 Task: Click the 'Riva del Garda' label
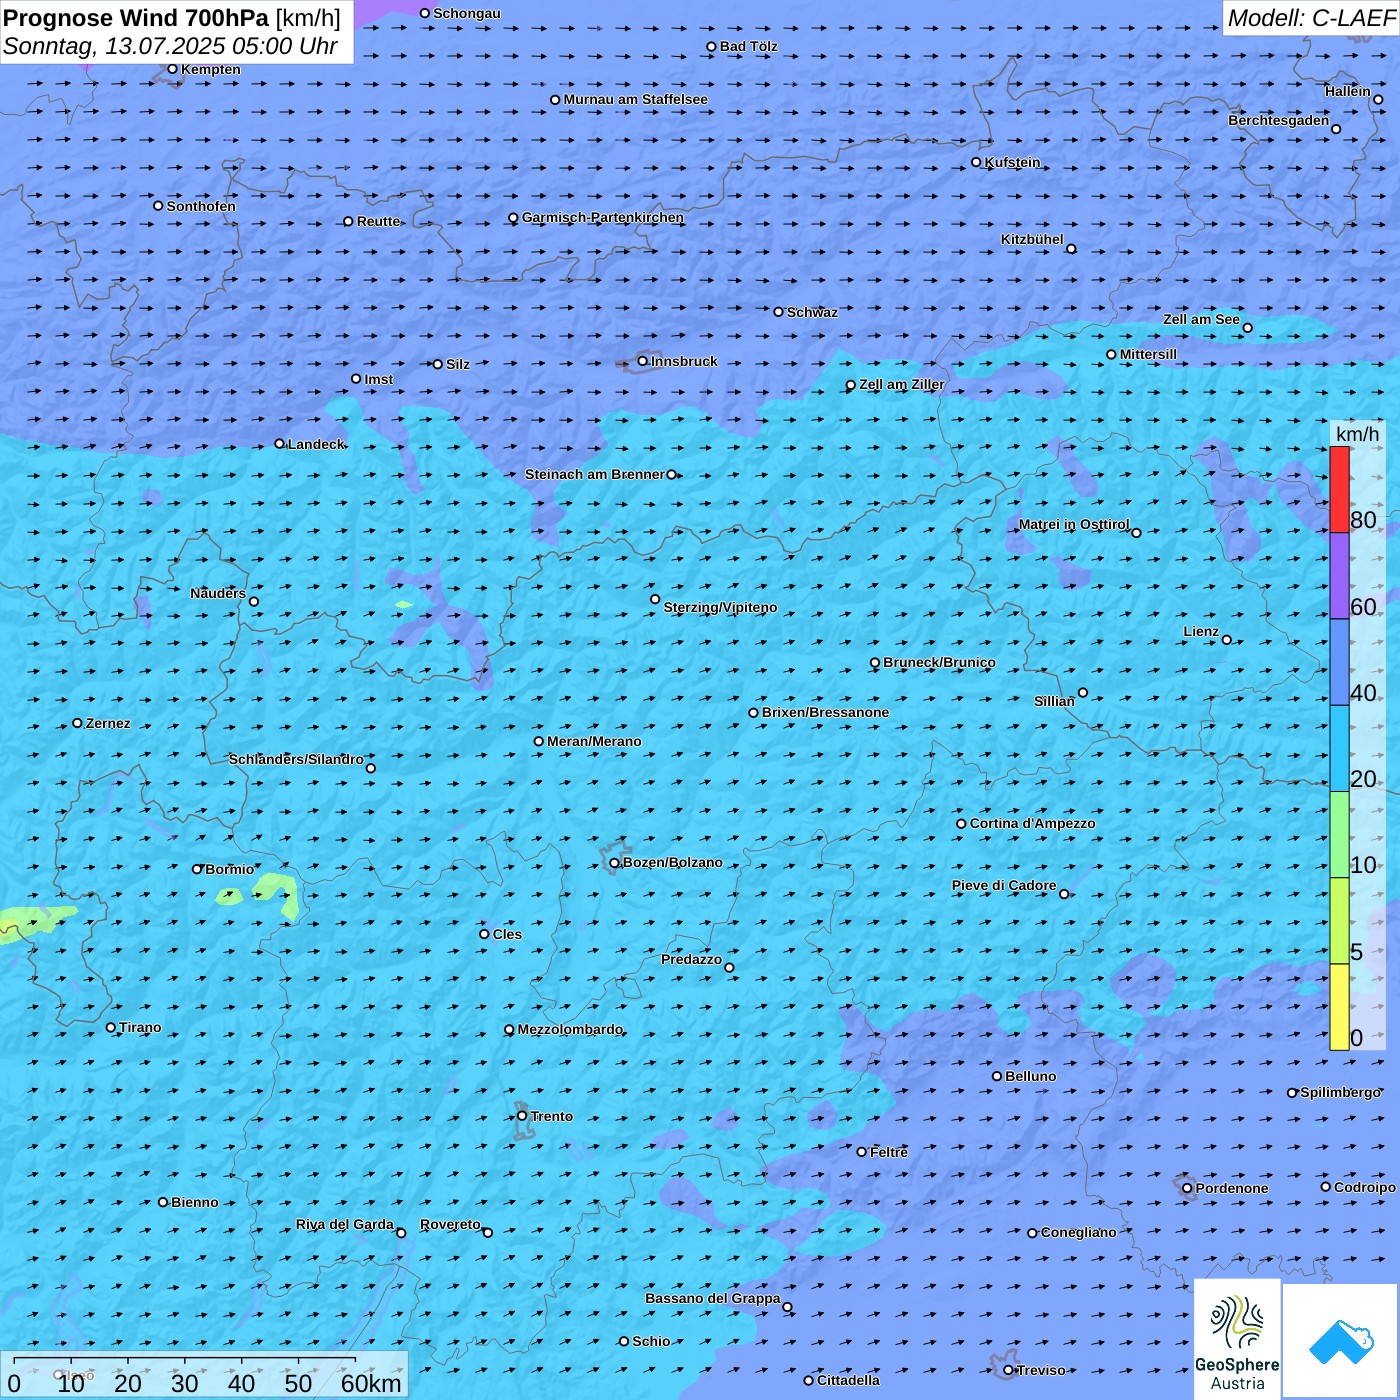coord(345,1224)
